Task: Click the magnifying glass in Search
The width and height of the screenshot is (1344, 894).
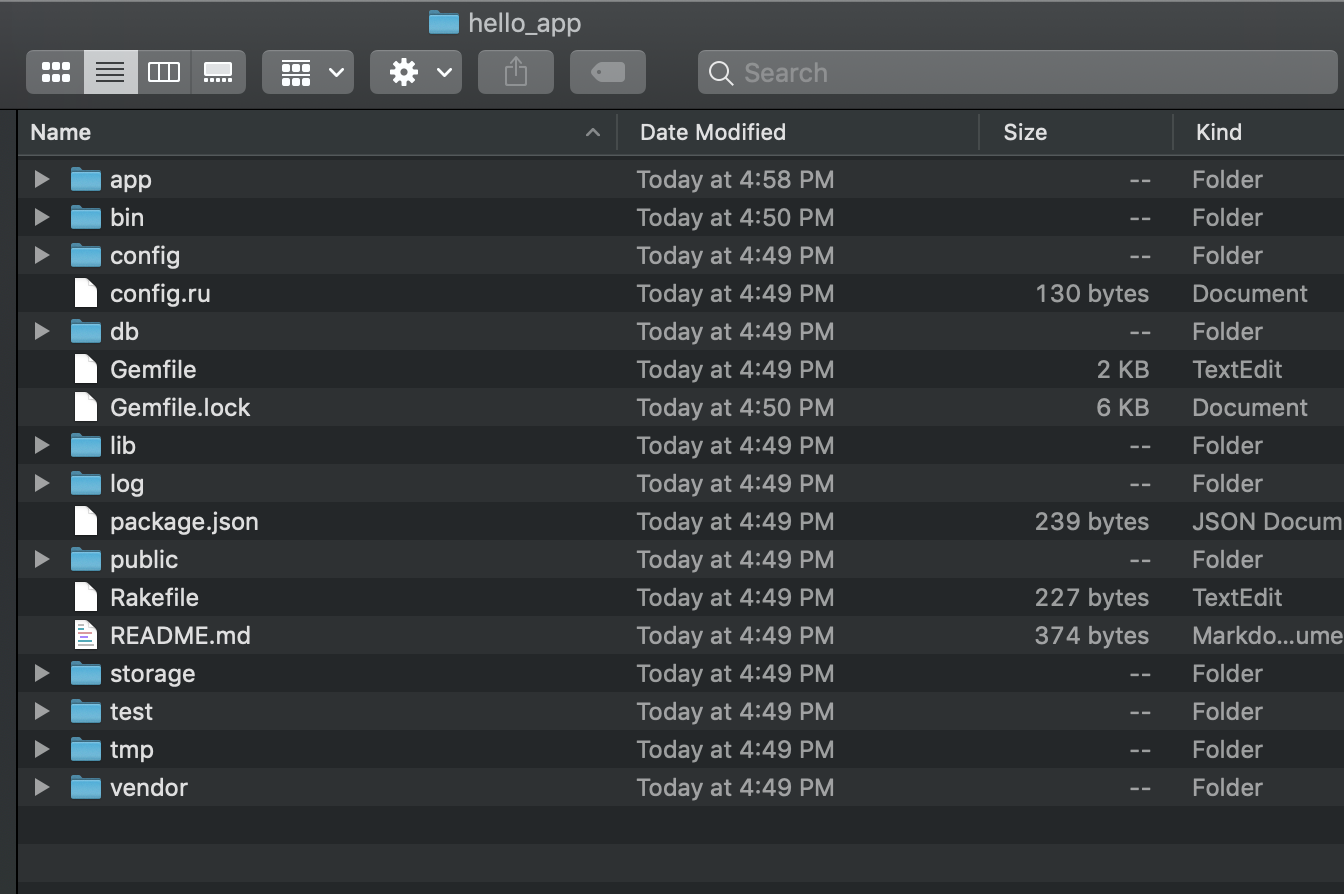Action: [720, 73]
